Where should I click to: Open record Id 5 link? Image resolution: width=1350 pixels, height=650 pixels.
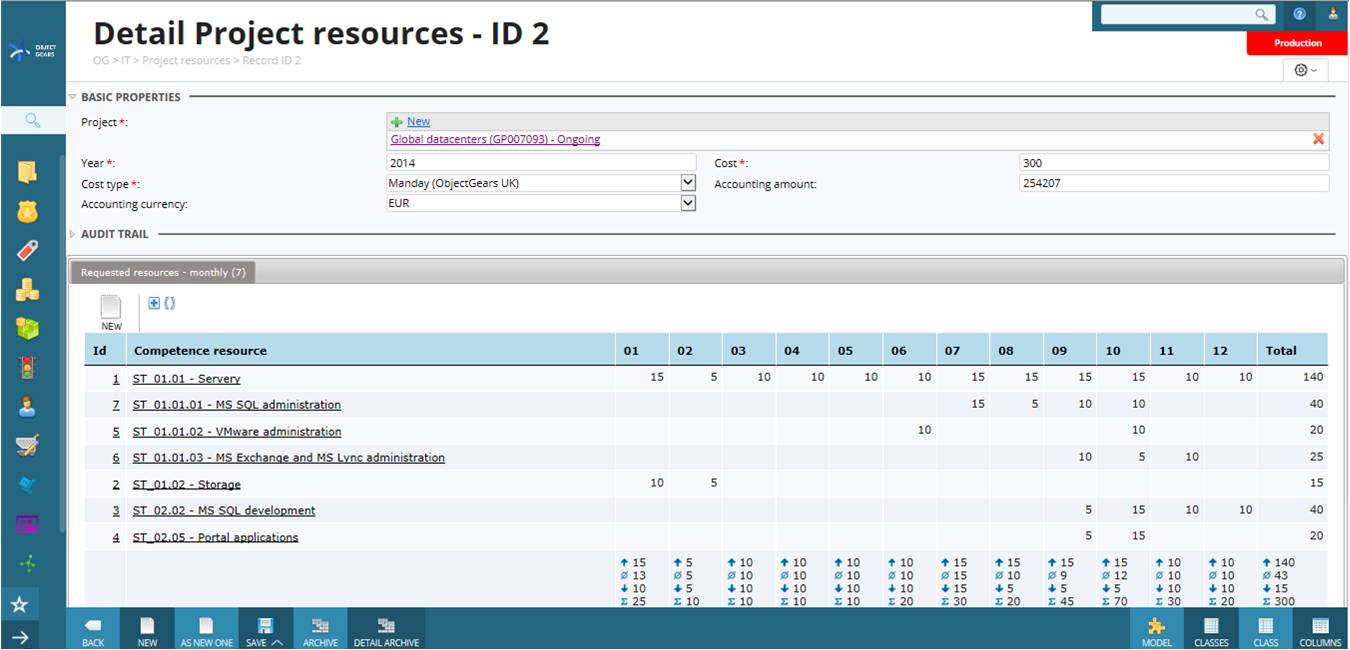point(116,432)
